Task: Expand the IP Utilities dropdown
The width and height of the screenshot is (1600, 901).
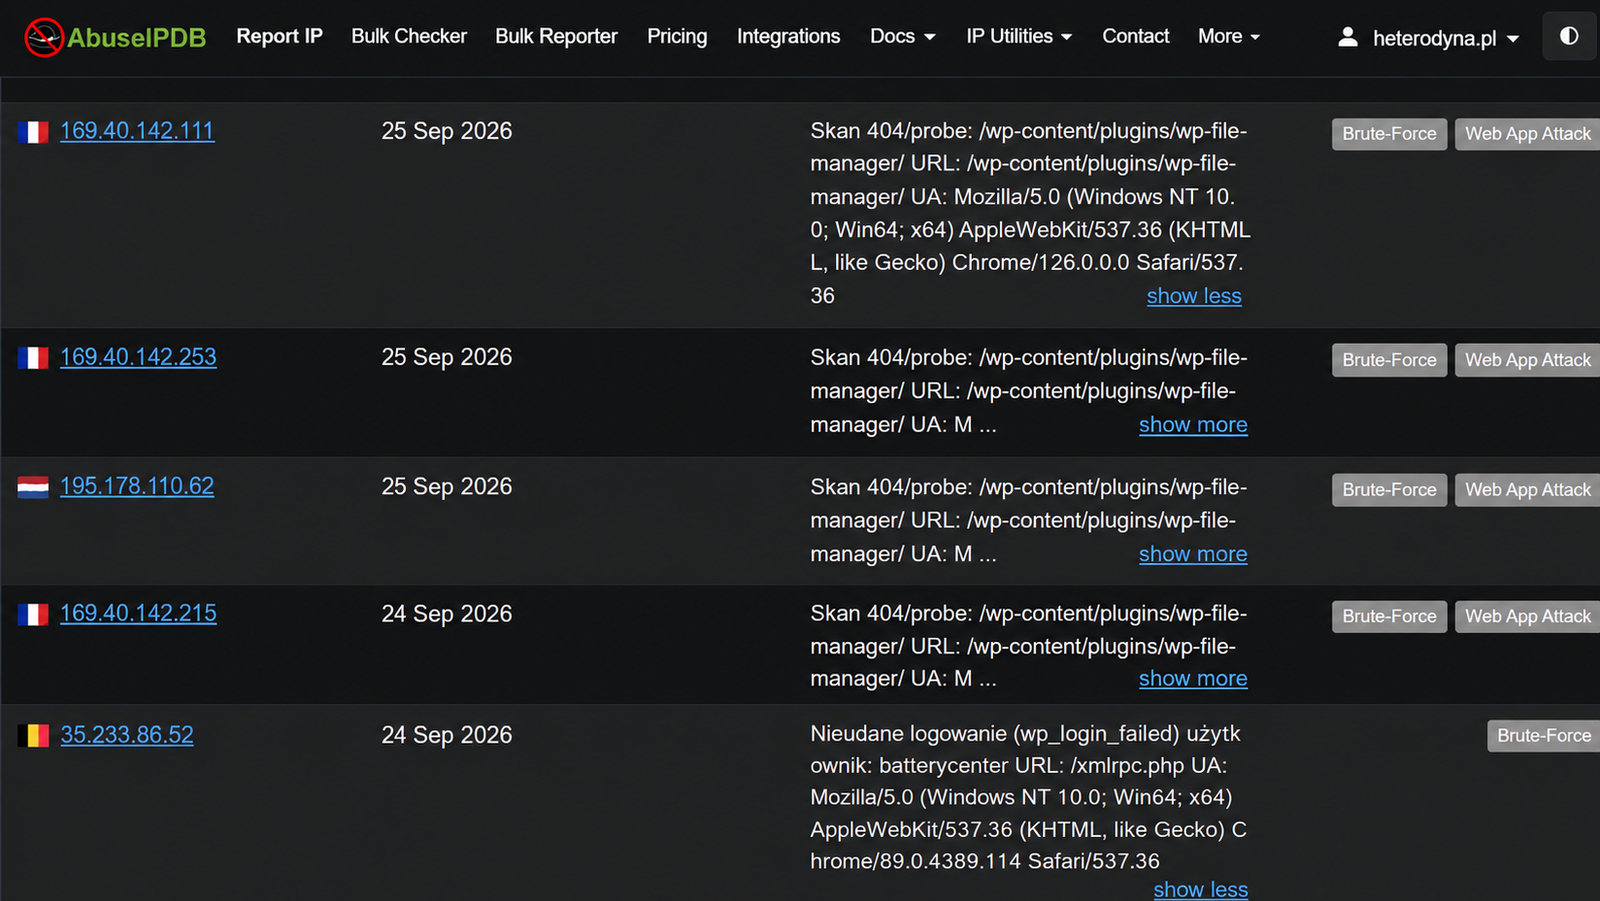Action: [1019, 36]
